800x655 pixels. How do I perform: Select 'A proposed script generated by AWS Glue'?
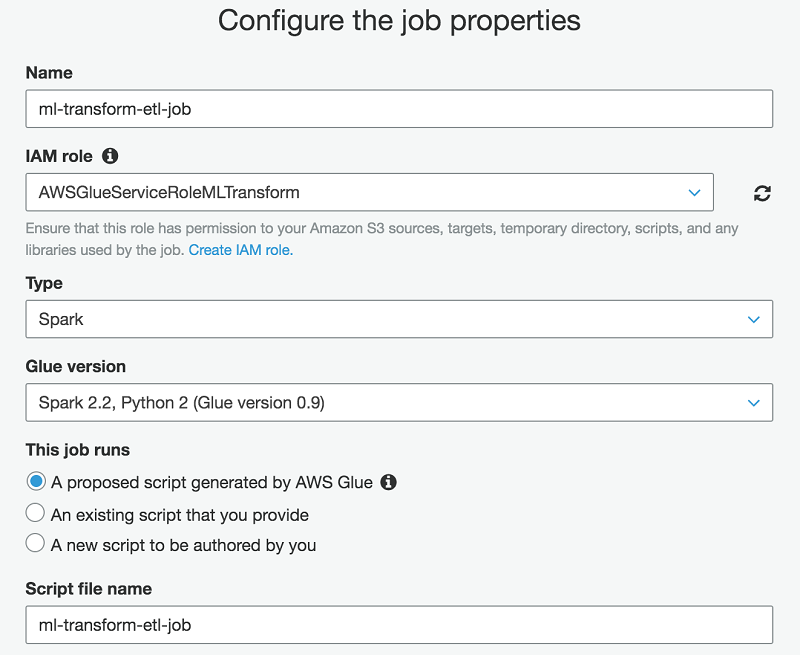pos(36,482)
